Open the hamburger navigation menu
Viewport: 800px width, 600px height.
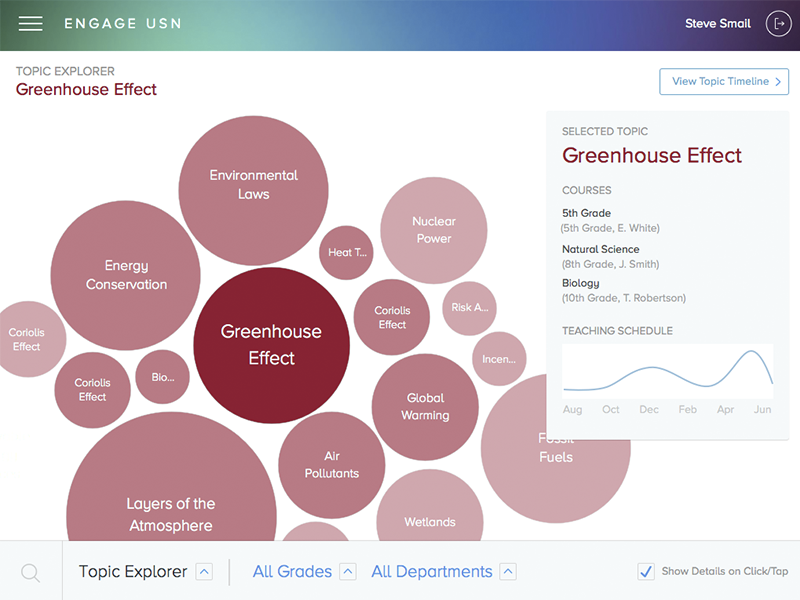click(30, 23)
